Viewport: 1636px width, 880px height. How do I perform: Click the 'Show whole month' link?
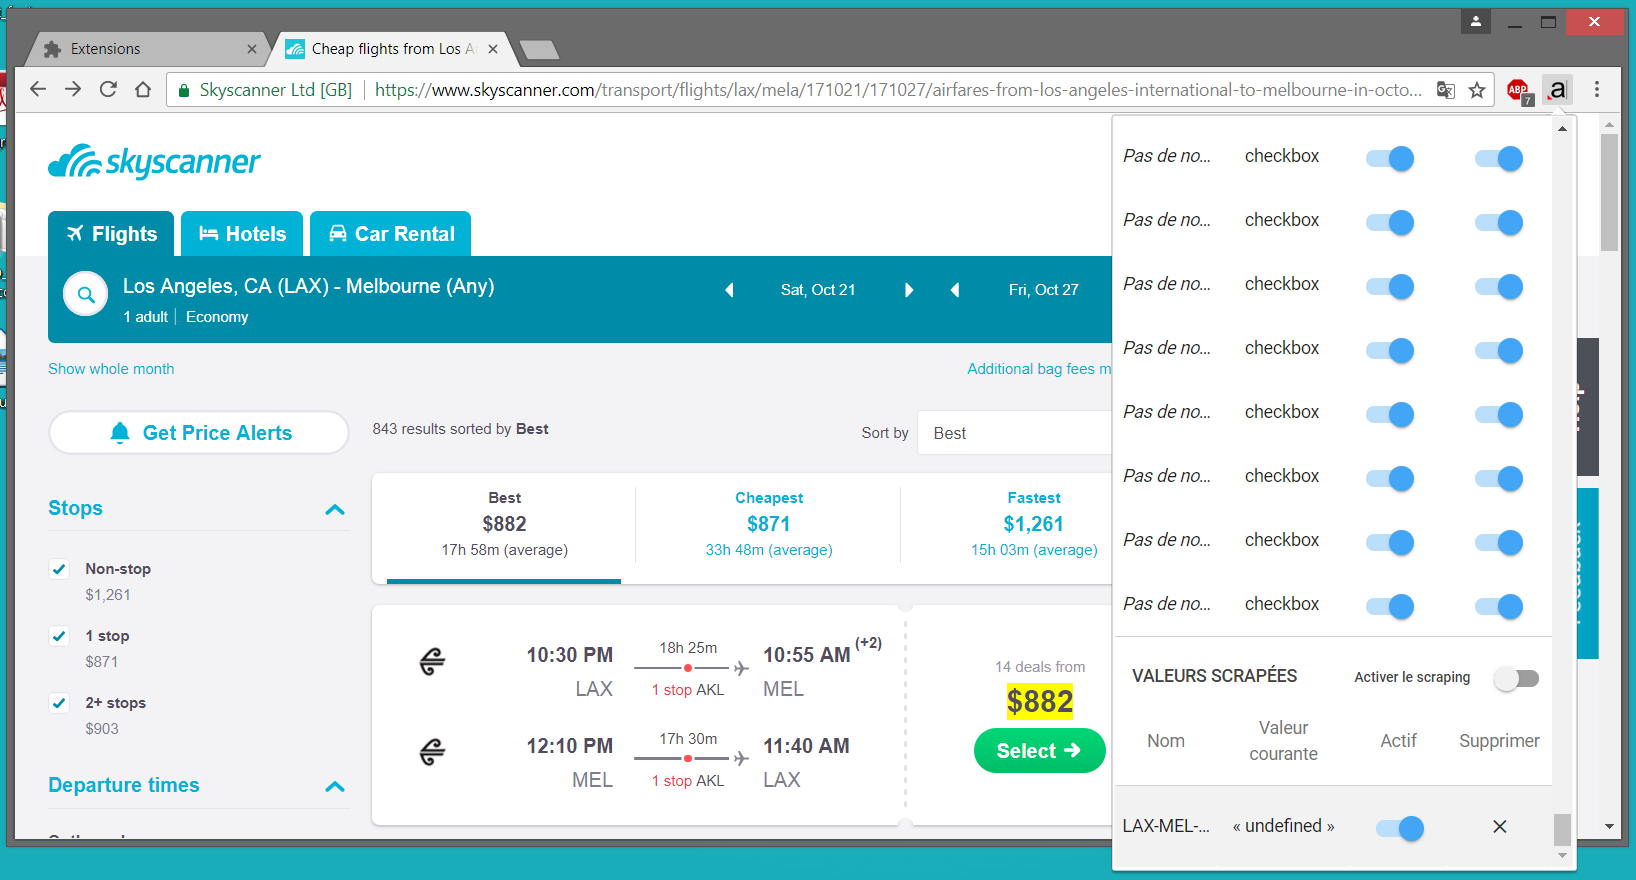[111, 369]
